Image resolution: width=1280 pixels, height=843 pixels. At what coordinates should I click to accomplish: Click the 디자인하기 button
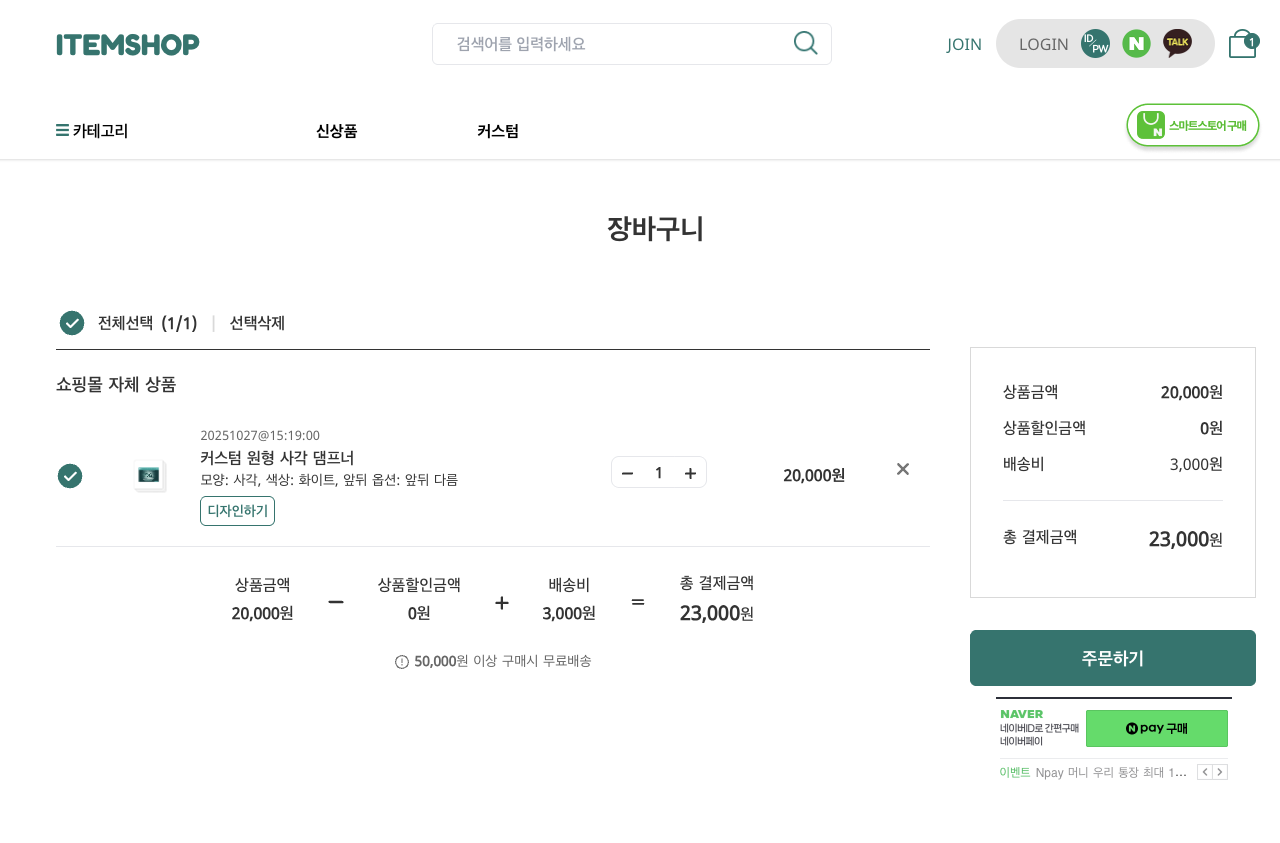[x=237, y=511]
